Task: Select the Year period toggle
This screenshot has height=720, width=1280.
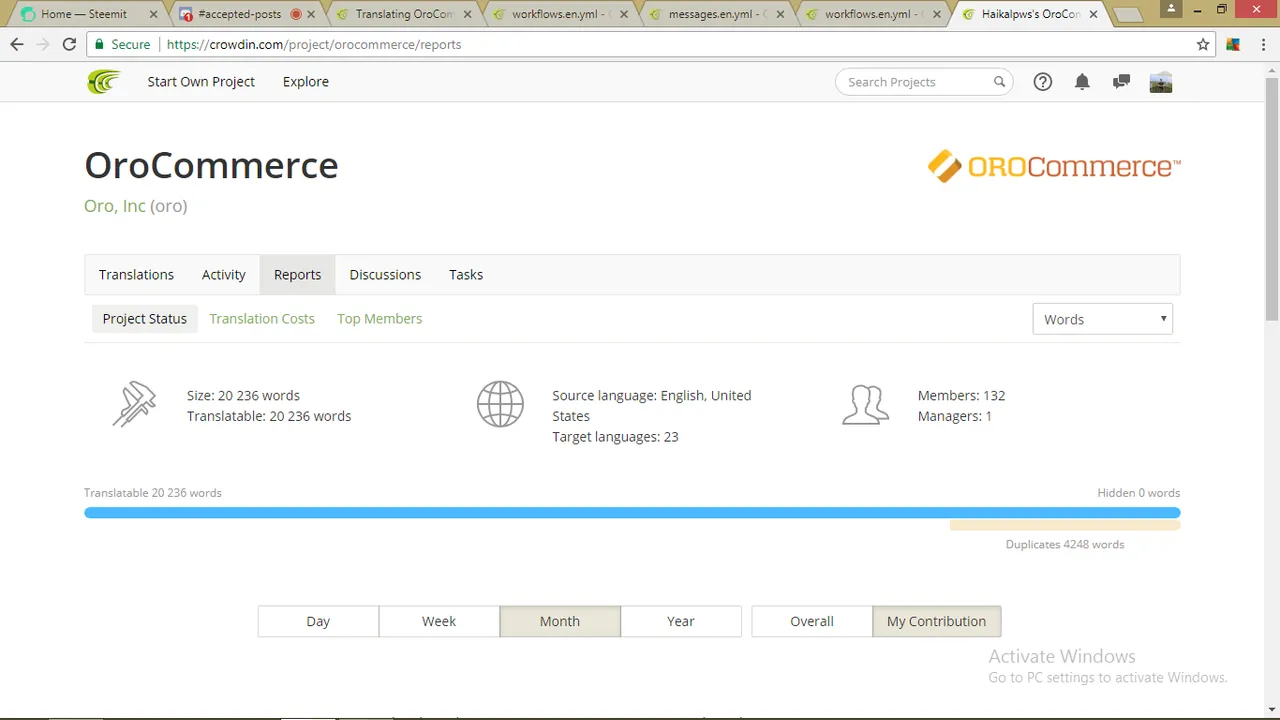Action: [x=681, y=621]
